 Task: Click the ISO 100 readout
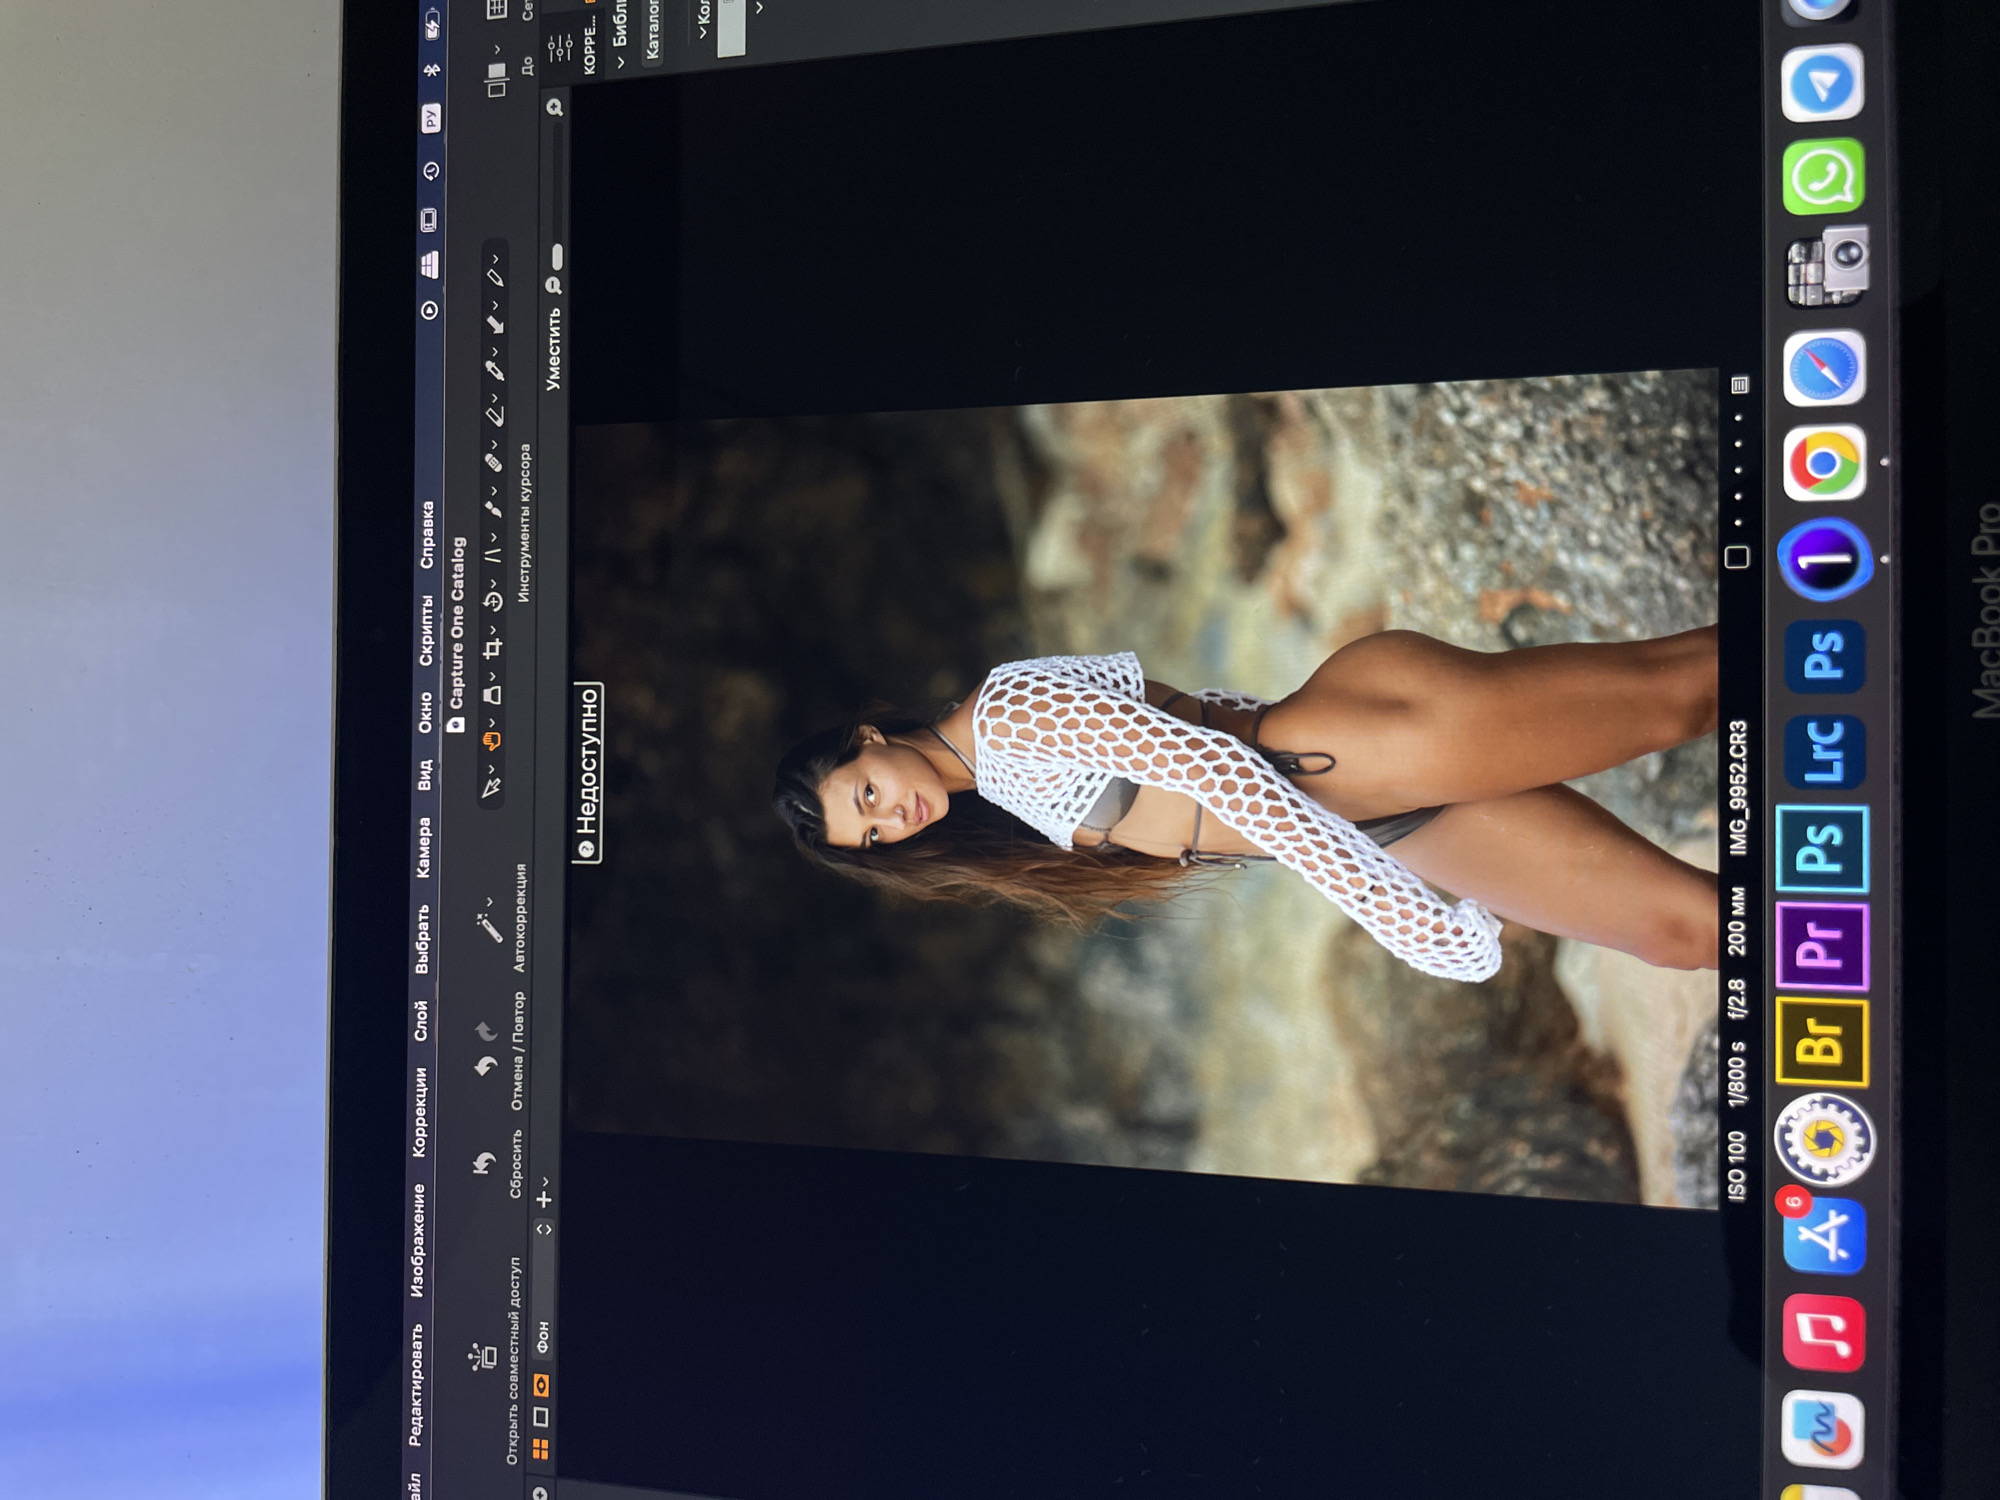click(x=1736, y=1165)
